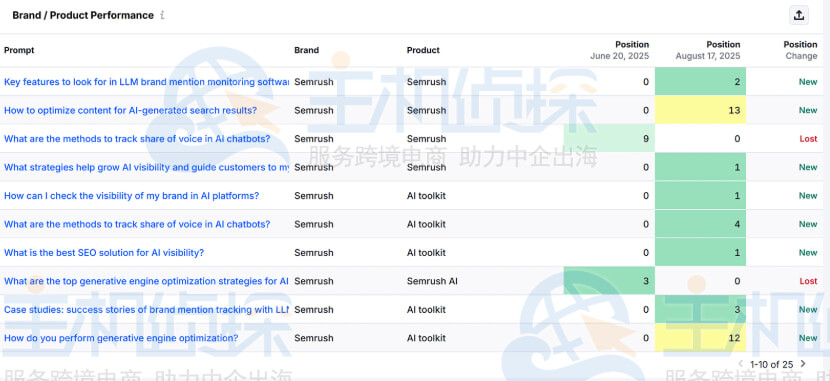Click 'Lost' status in the Semrush AI row
This screenshot has height=381, width=830.
point(808,282)
